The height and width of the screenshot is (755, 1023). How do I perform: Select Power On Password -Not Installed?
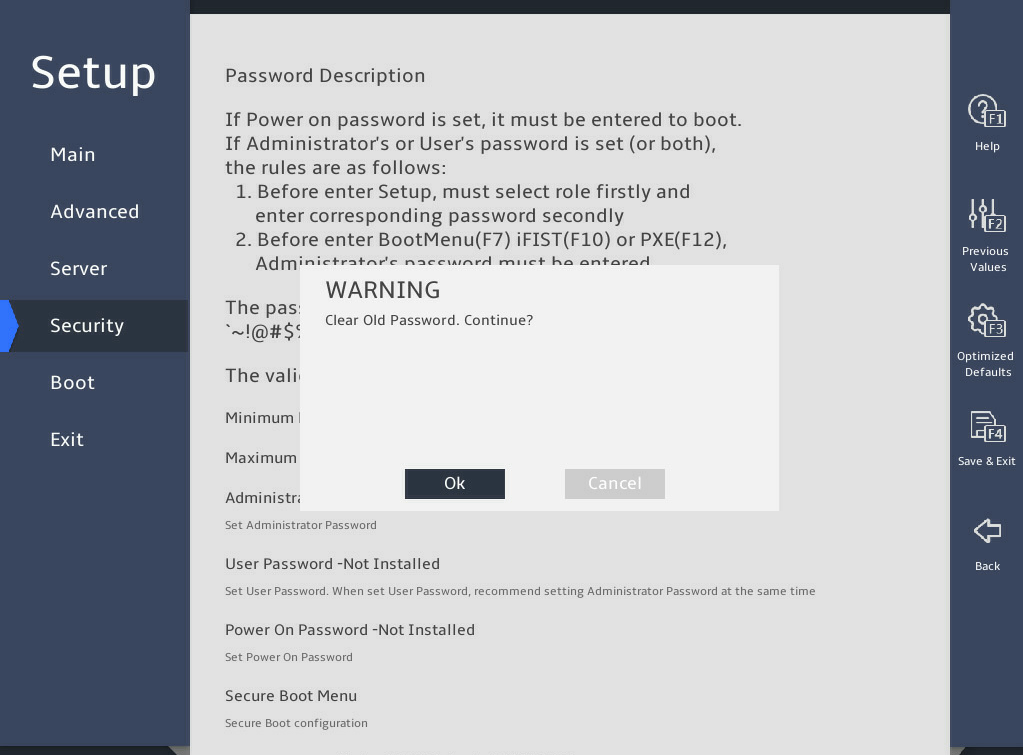350,630
